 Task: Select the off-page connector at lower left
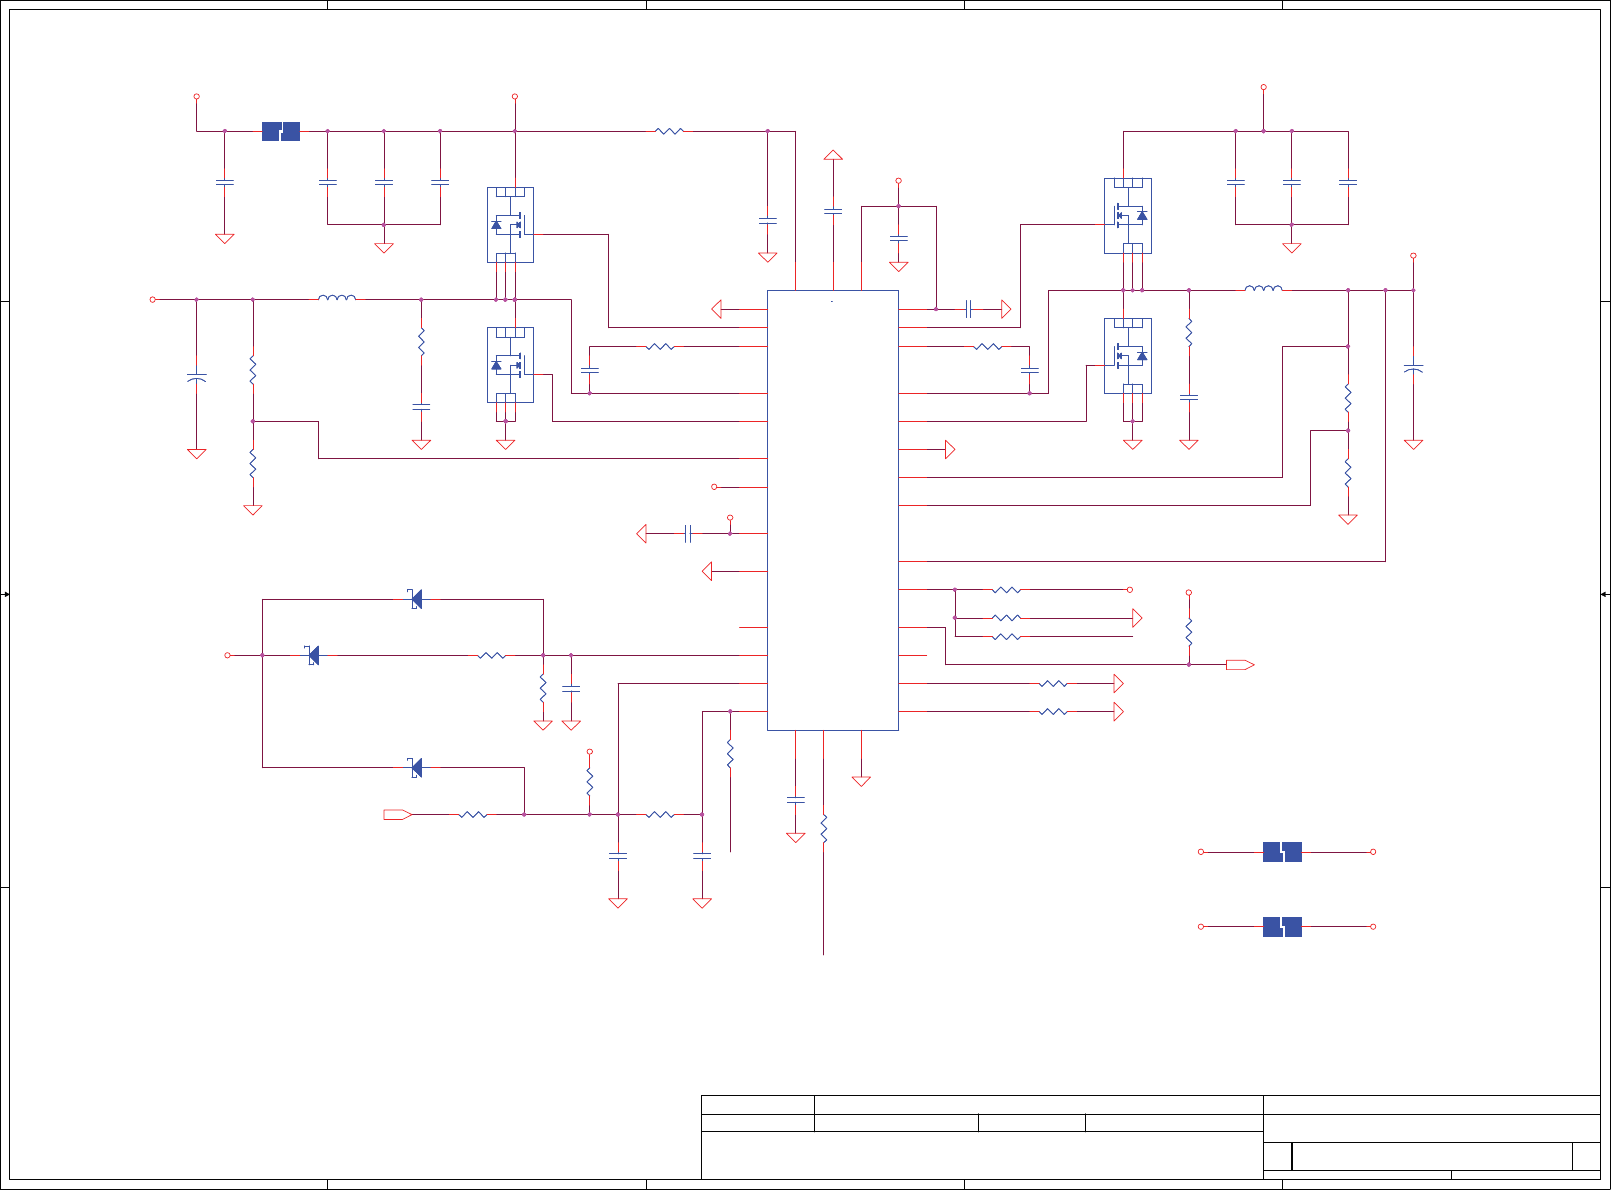(x=398, y=815)
